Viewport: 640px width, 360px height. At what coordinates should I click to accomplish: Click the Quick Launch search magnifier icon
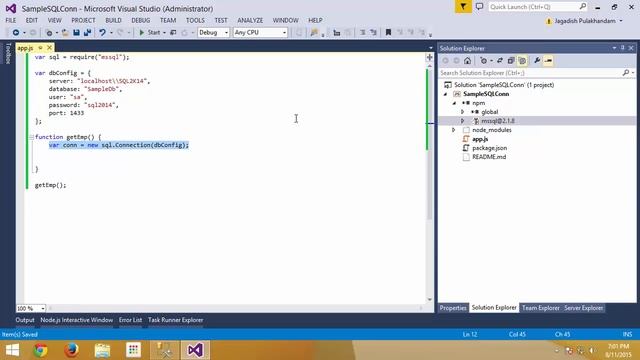click(582, 7)
